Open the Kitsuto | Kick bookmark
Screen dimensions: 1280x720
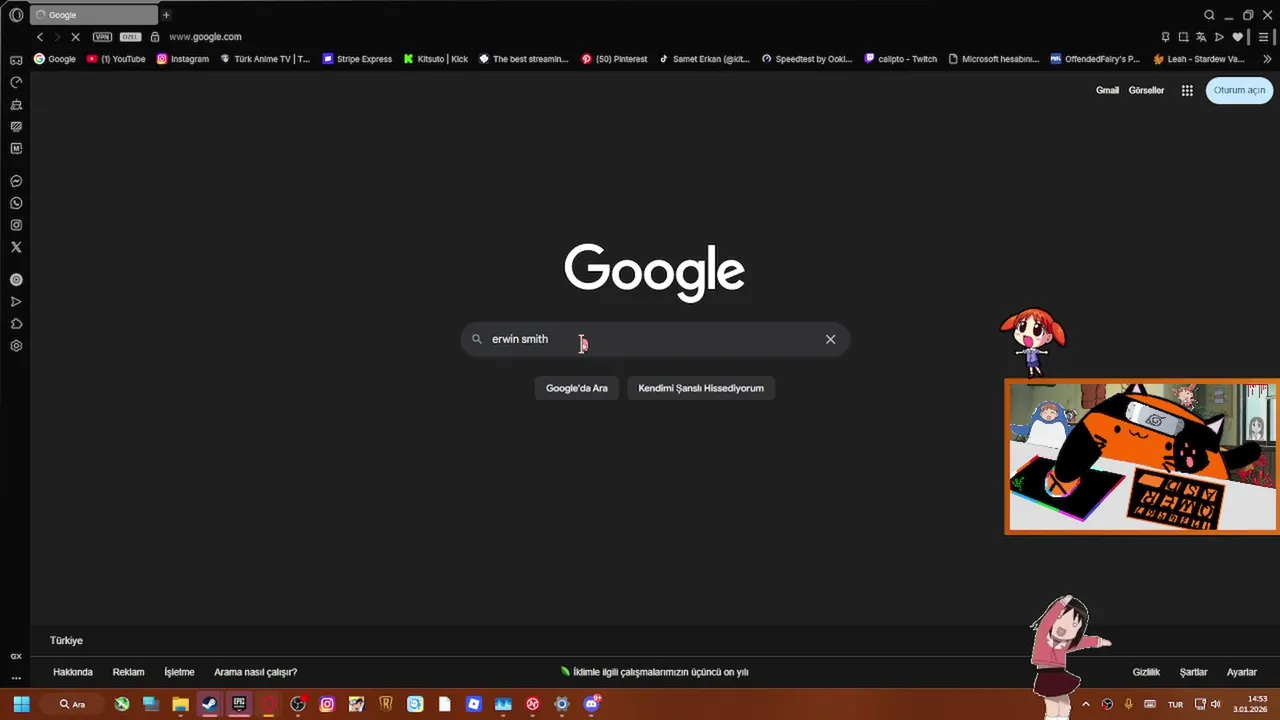[x=435, y=59]
